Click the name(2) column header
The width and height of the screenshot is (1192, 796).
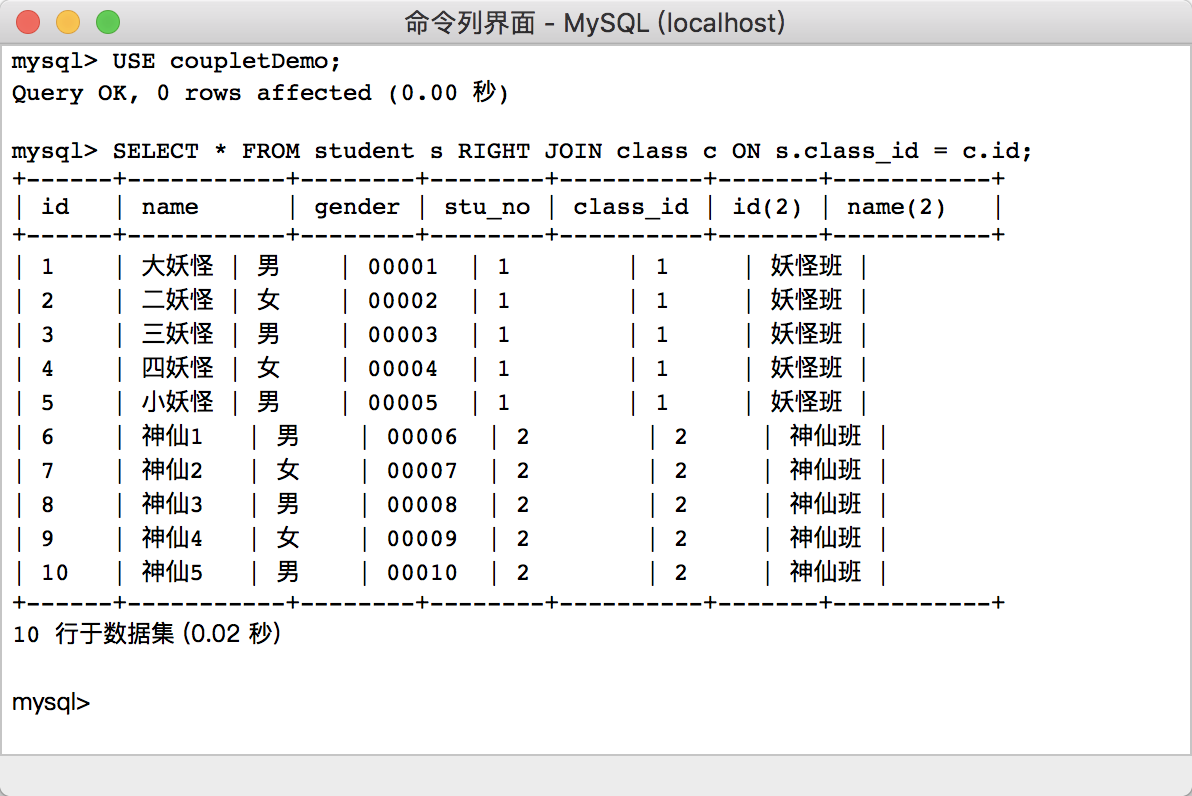coord(896,207)
